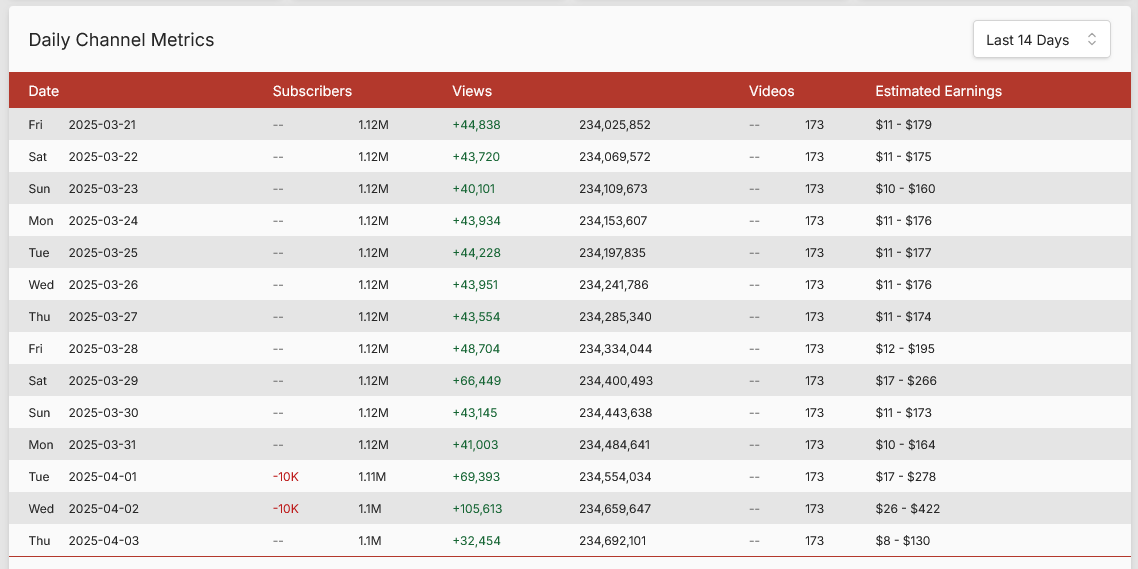Click the 1.11M subscriber count

click(x=373, y=477)
